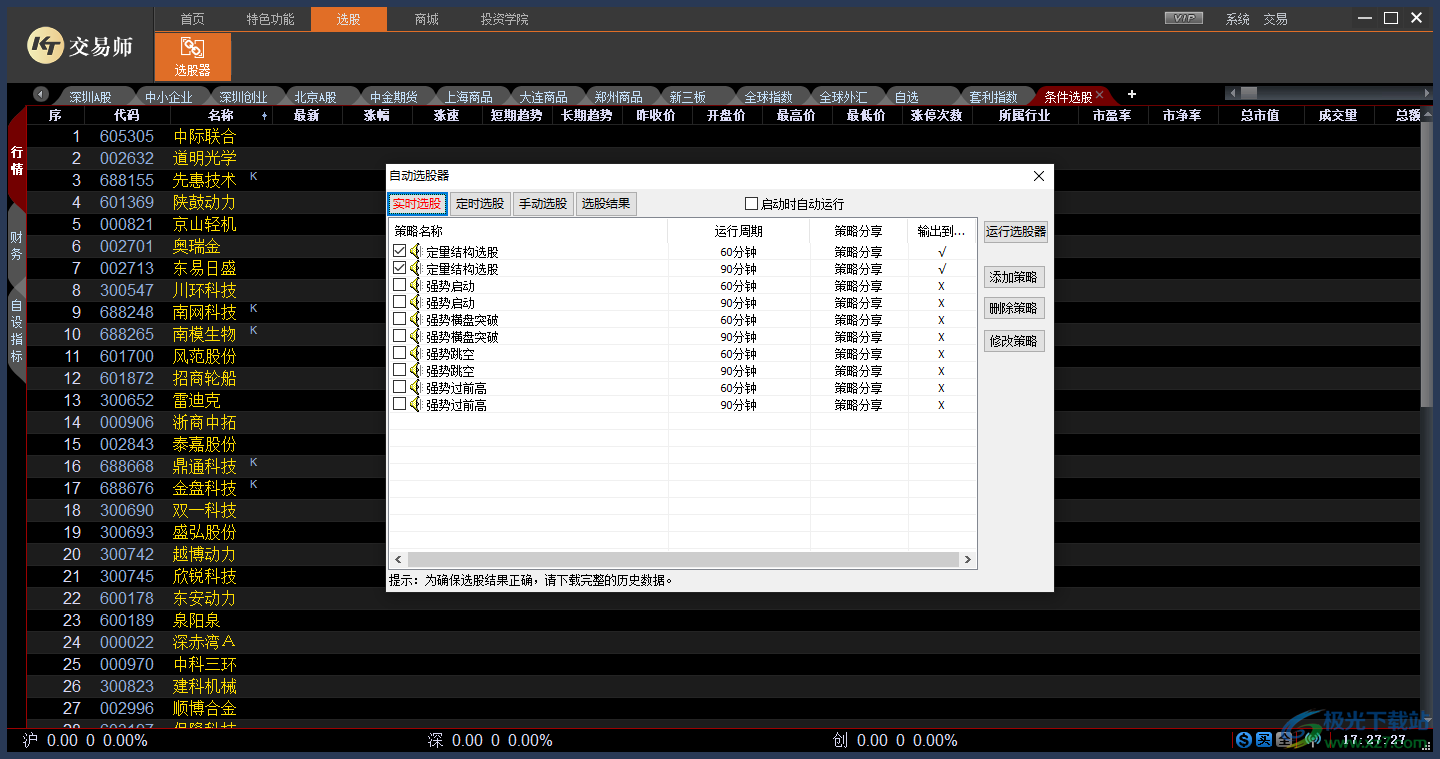Uncheck the first 定量结构选股 strategy
The width and height of the screenshot is (1440, 759).
[x=399, y=250]
